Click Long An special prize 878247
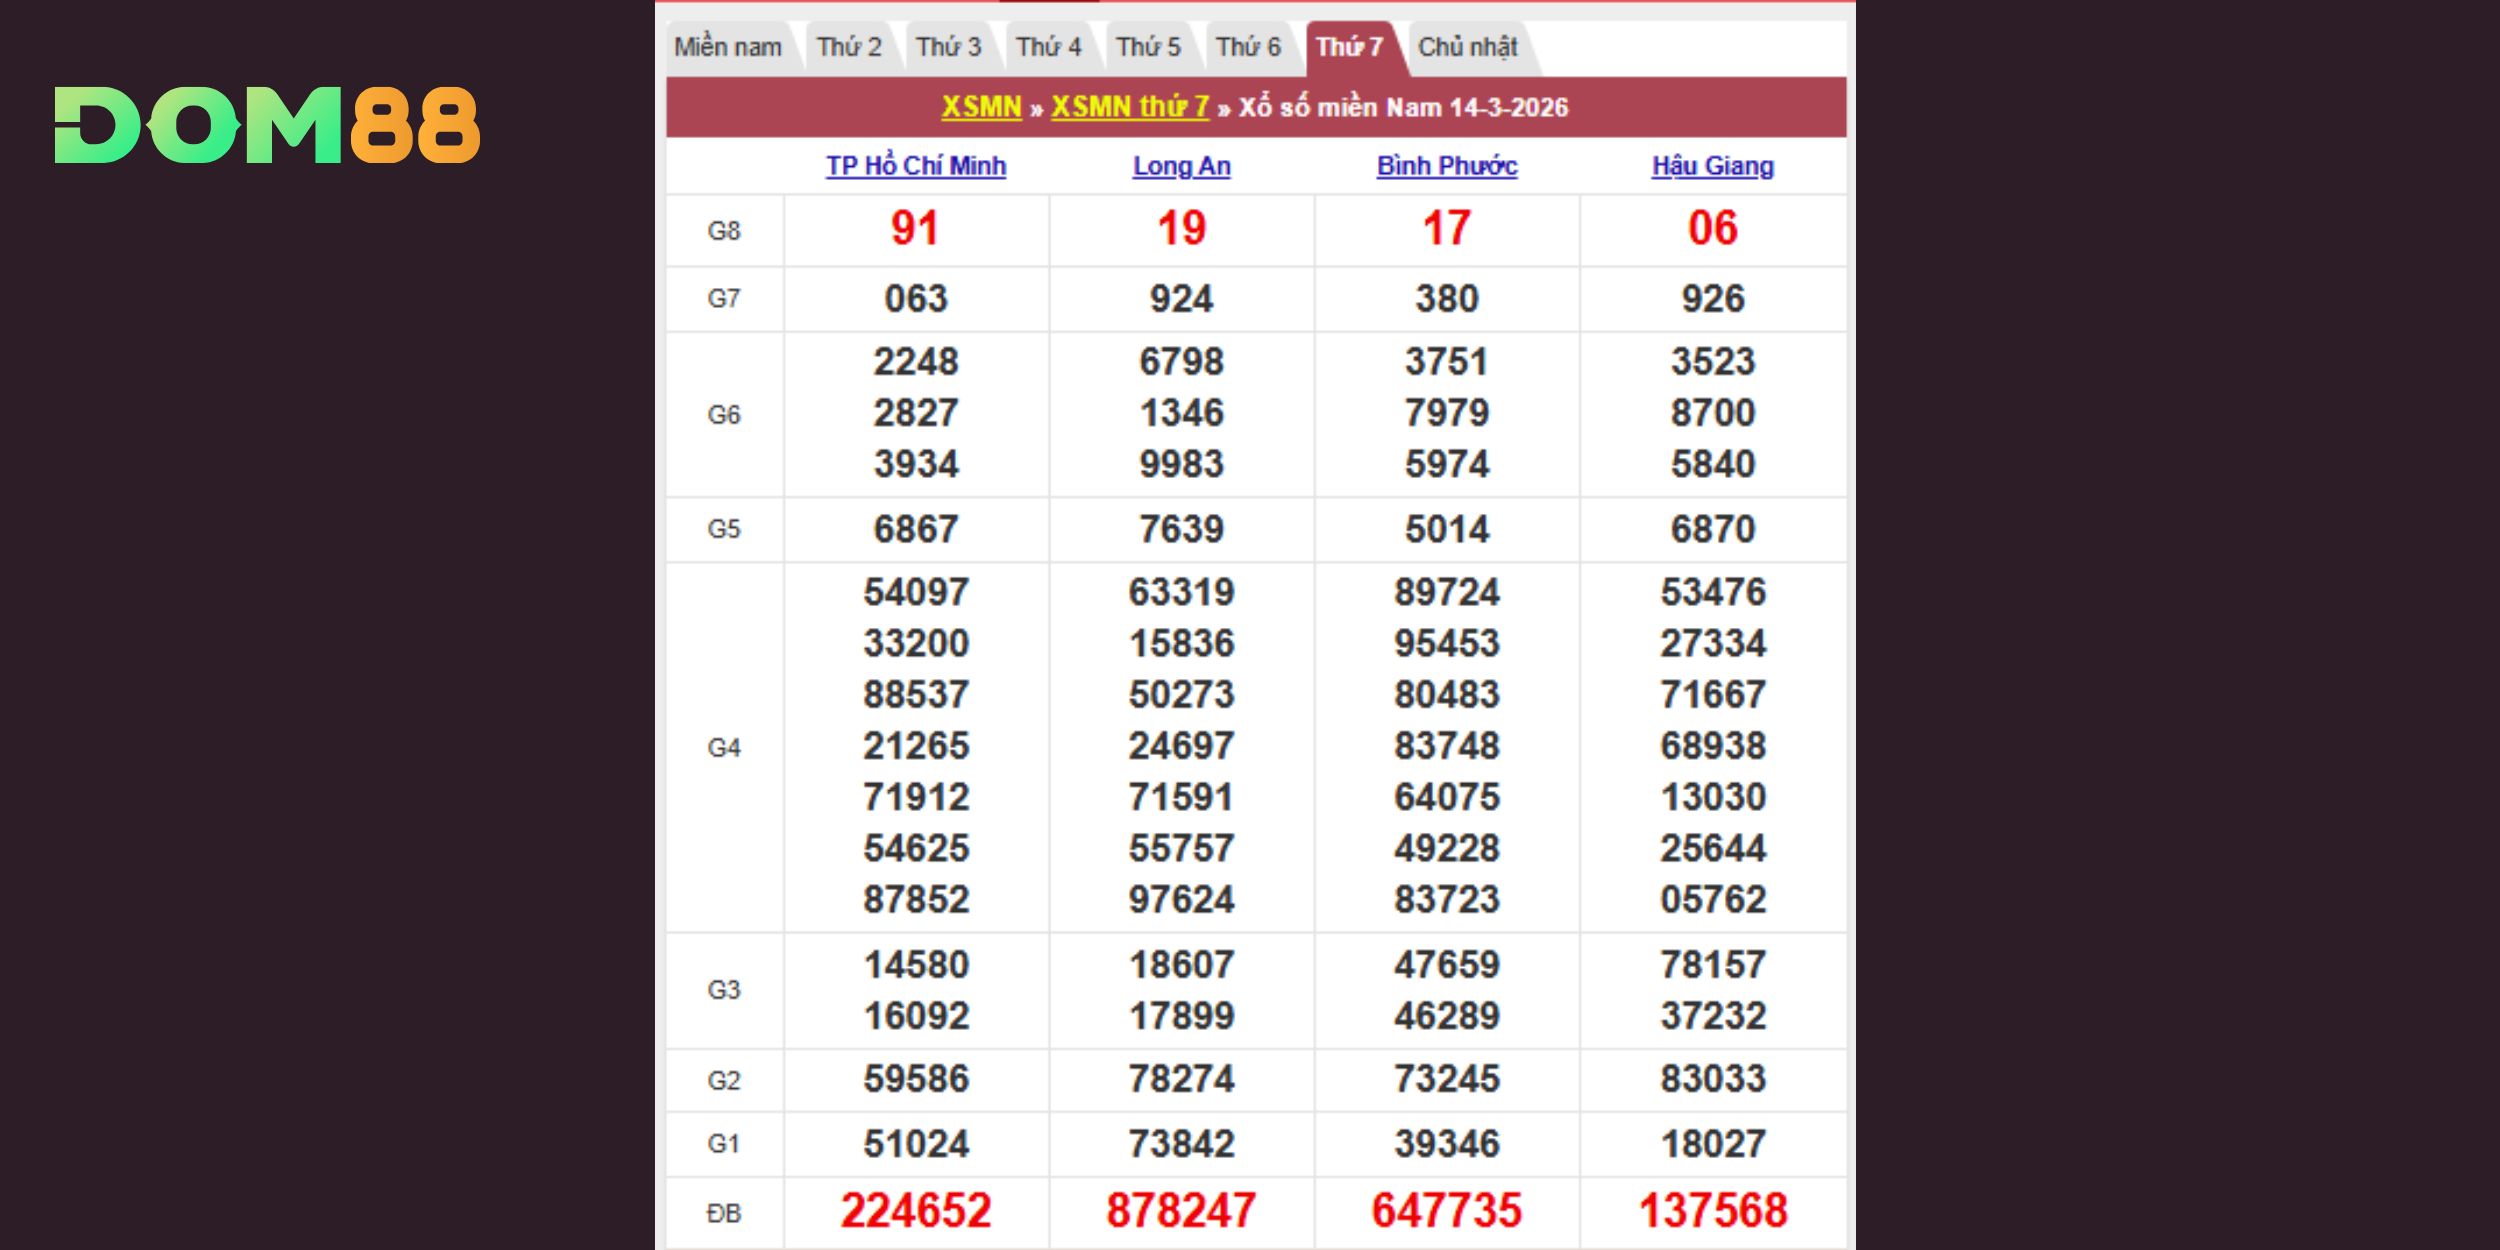This screenshot has height=1250, width=2500. coord(1181,1211)
